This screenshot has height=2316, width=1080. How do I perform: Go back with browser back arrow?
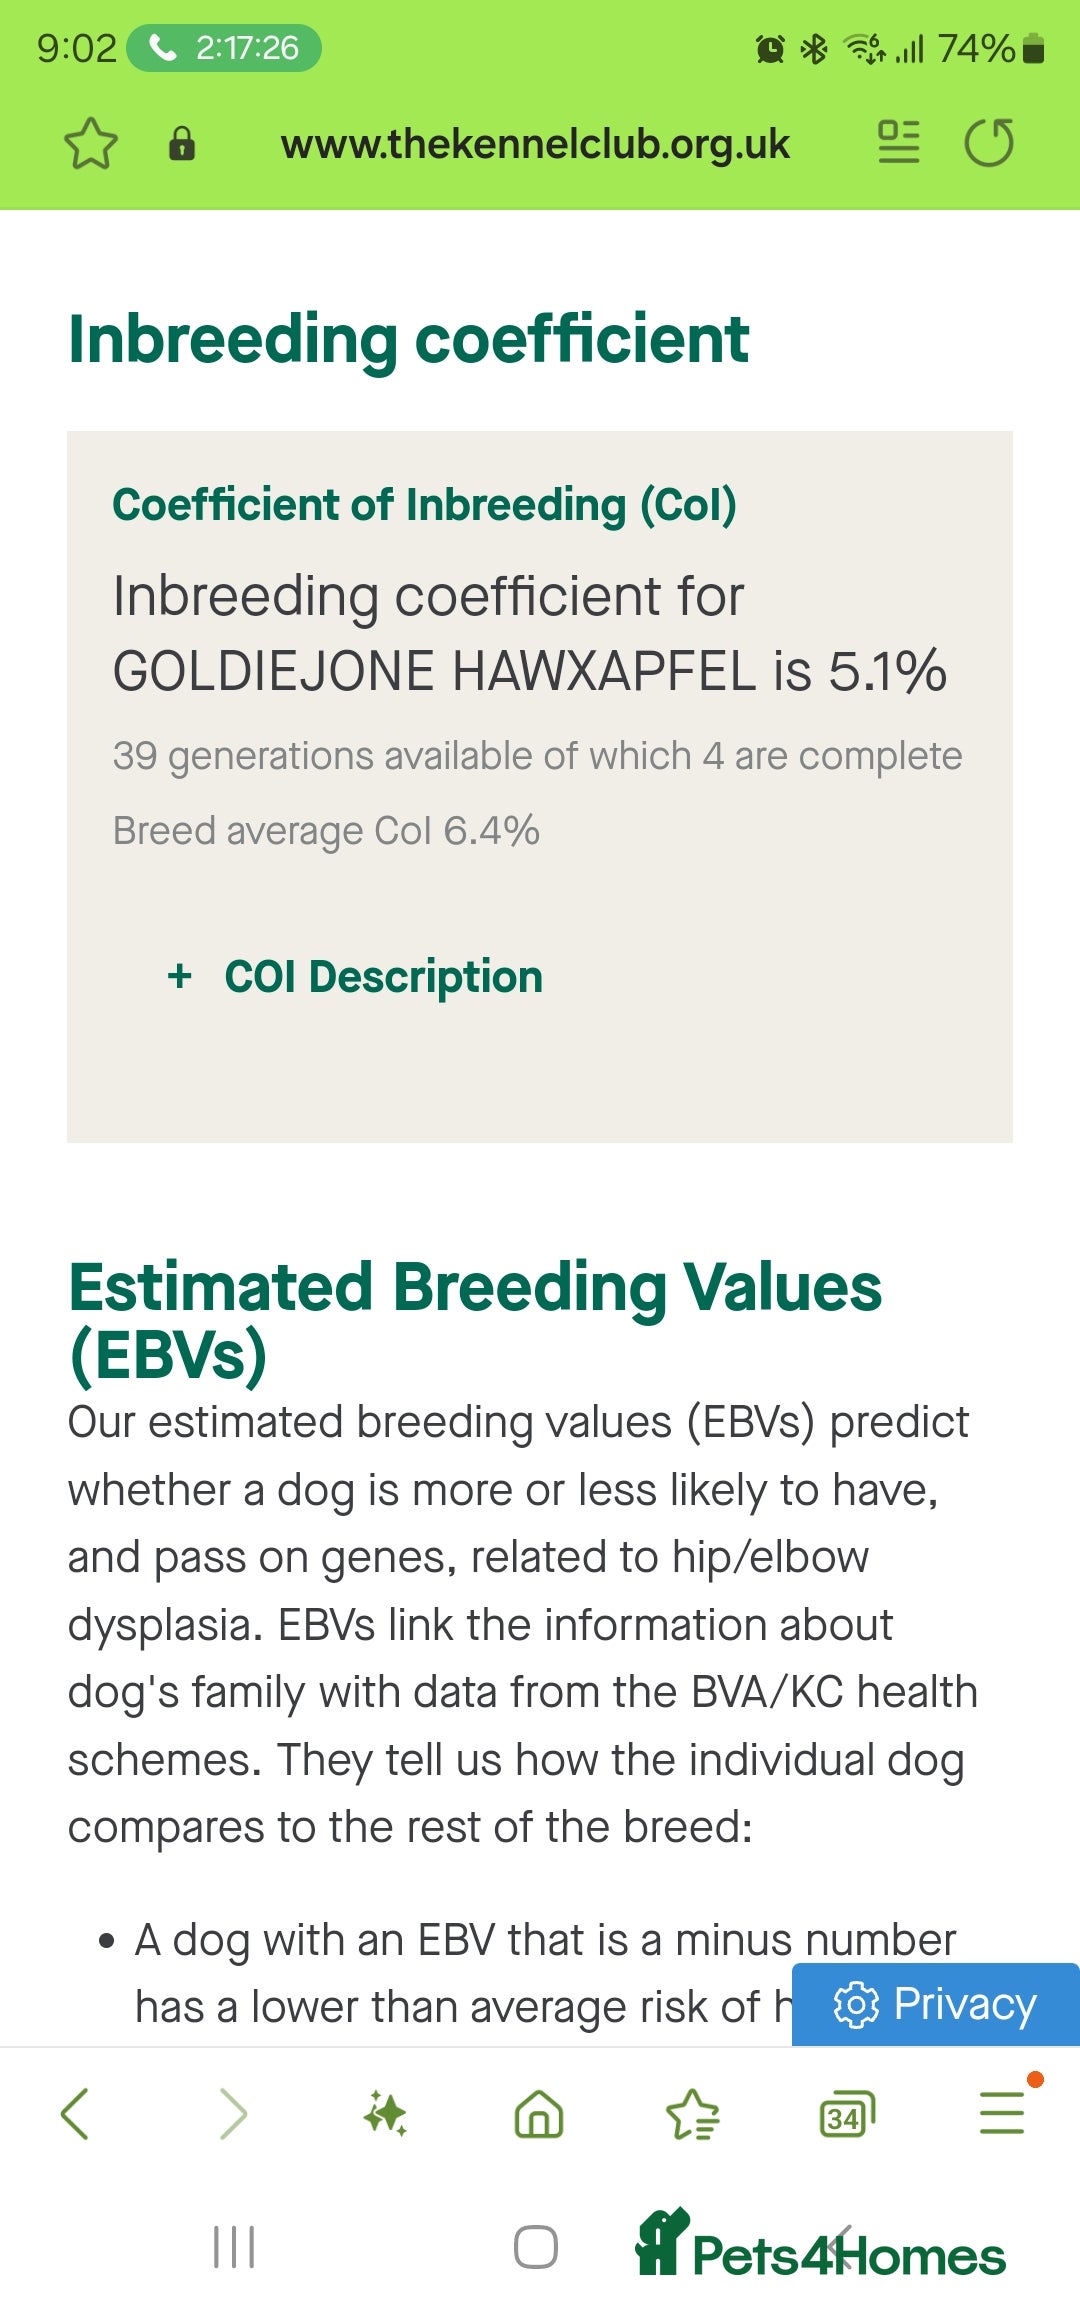(x=75, y=2114)
